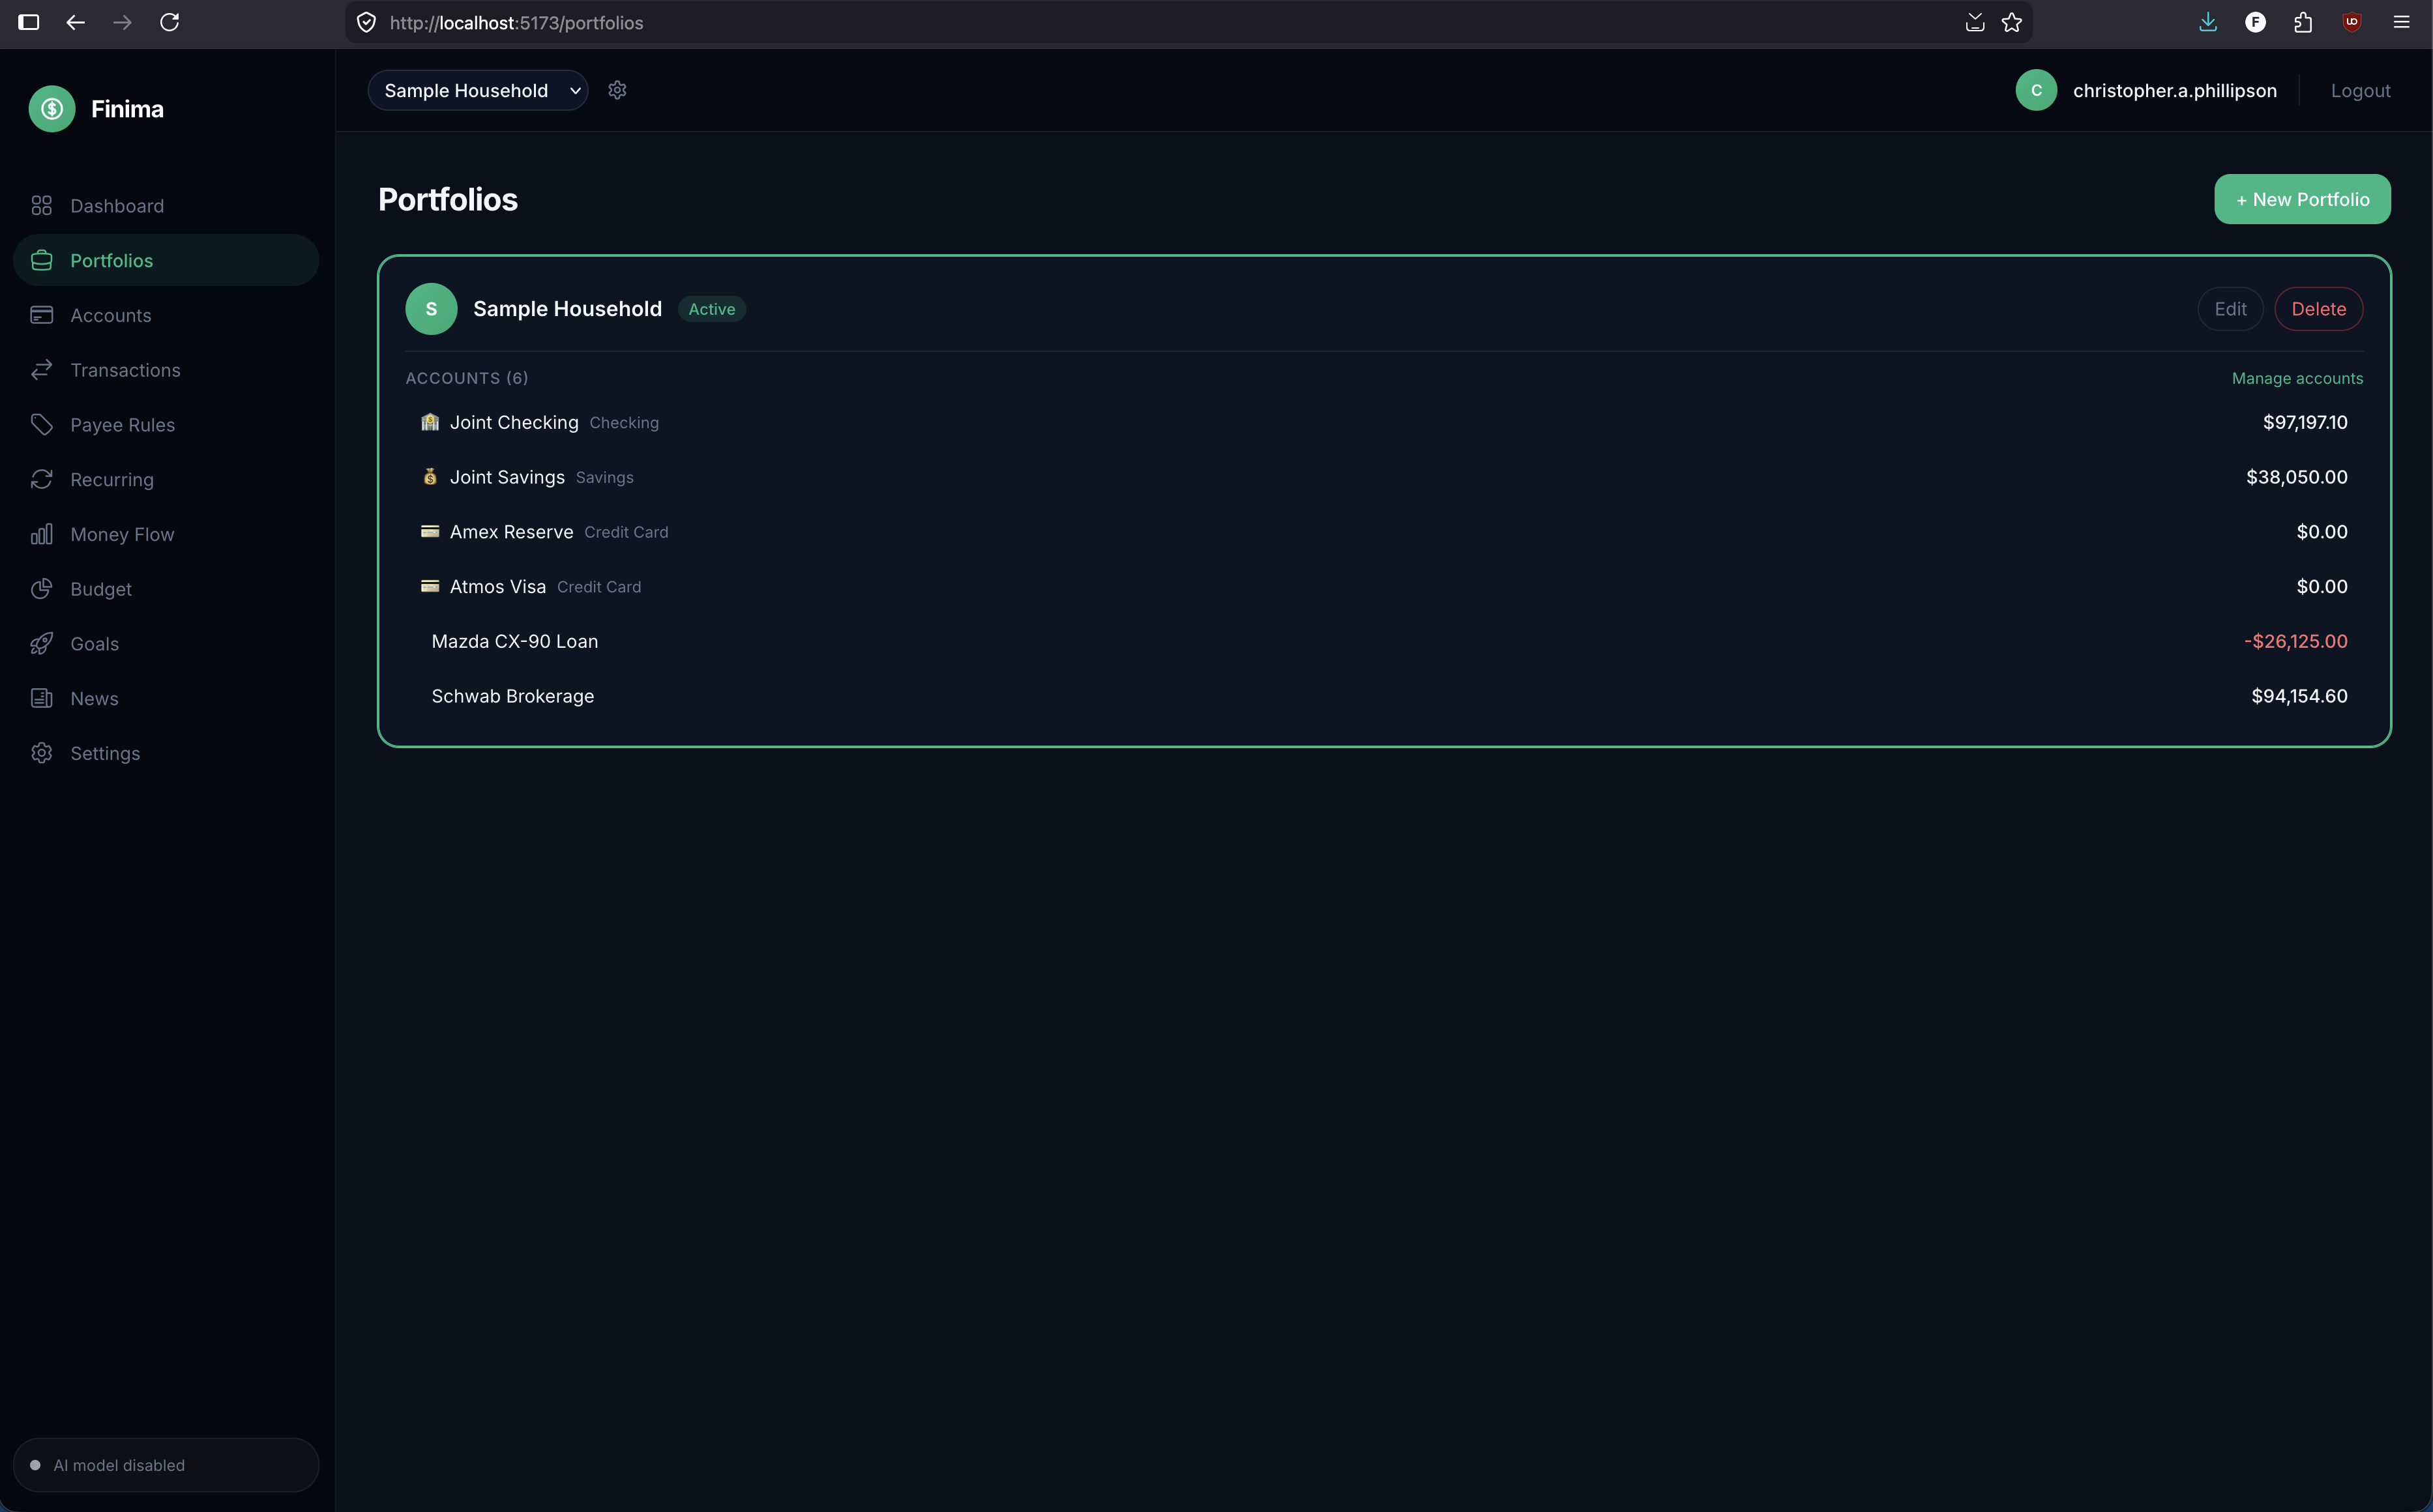Click the Atmos Visa account name

point(498,586)
